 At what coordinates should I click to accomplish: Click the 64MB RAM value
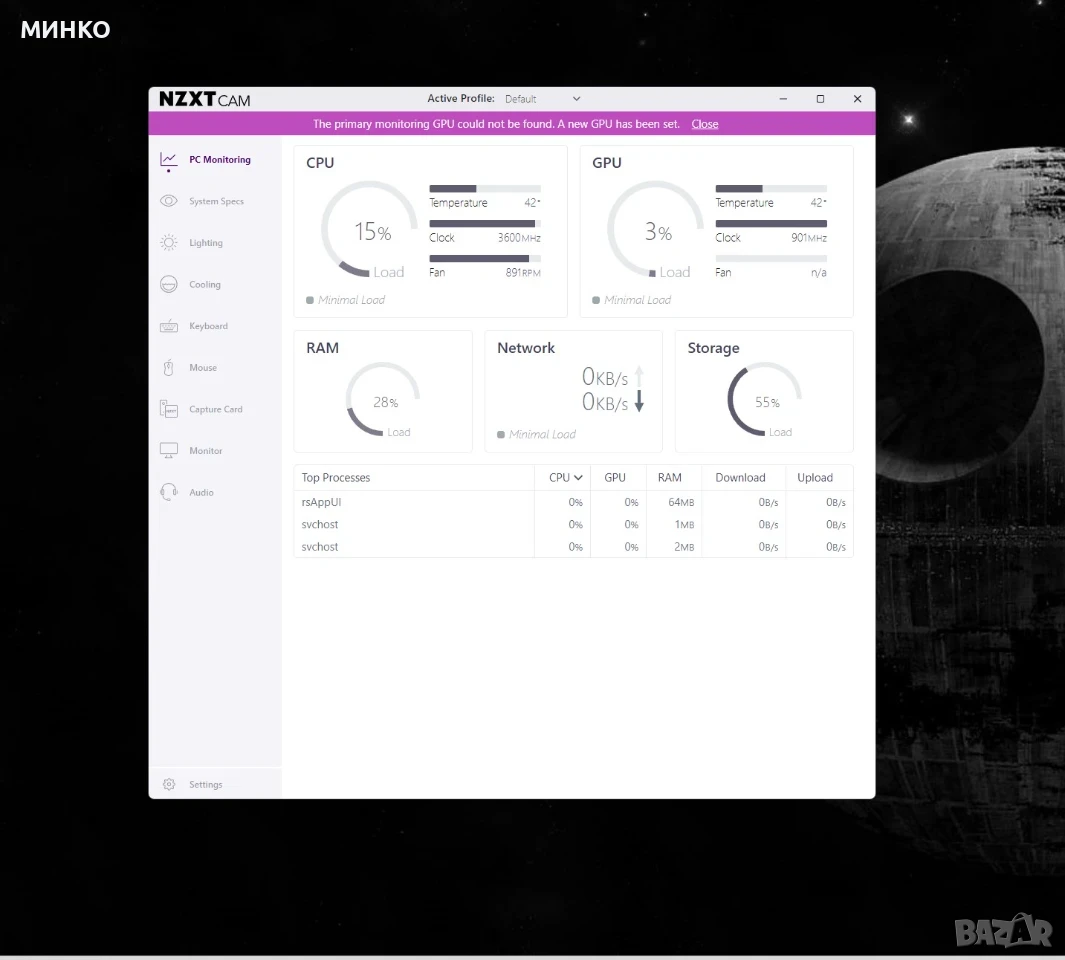(681, 502)
